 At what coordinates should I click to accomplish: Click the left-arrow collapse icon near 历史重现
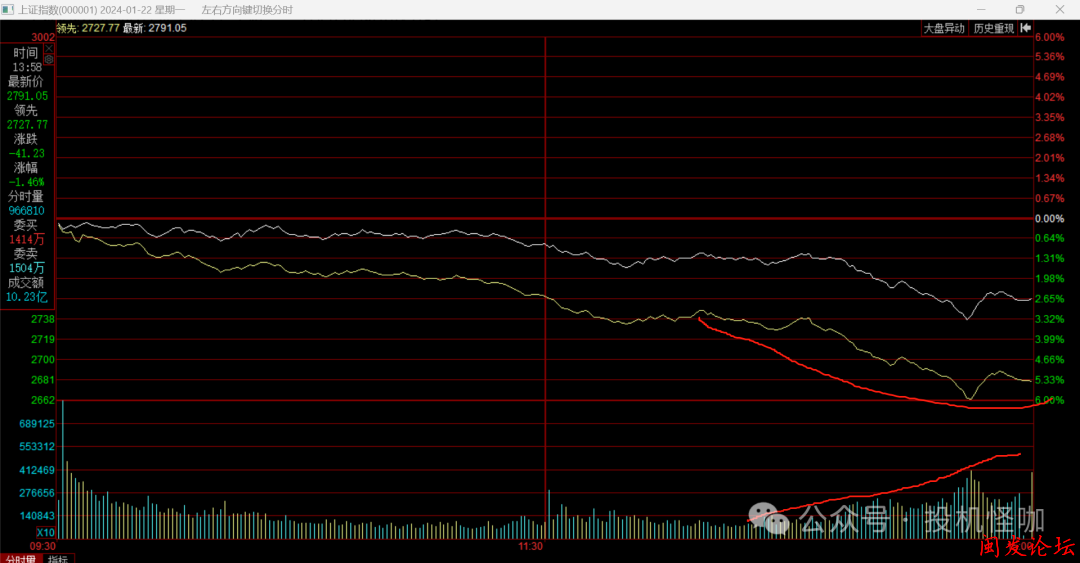pyautogui.click(x=1026, y=28)
